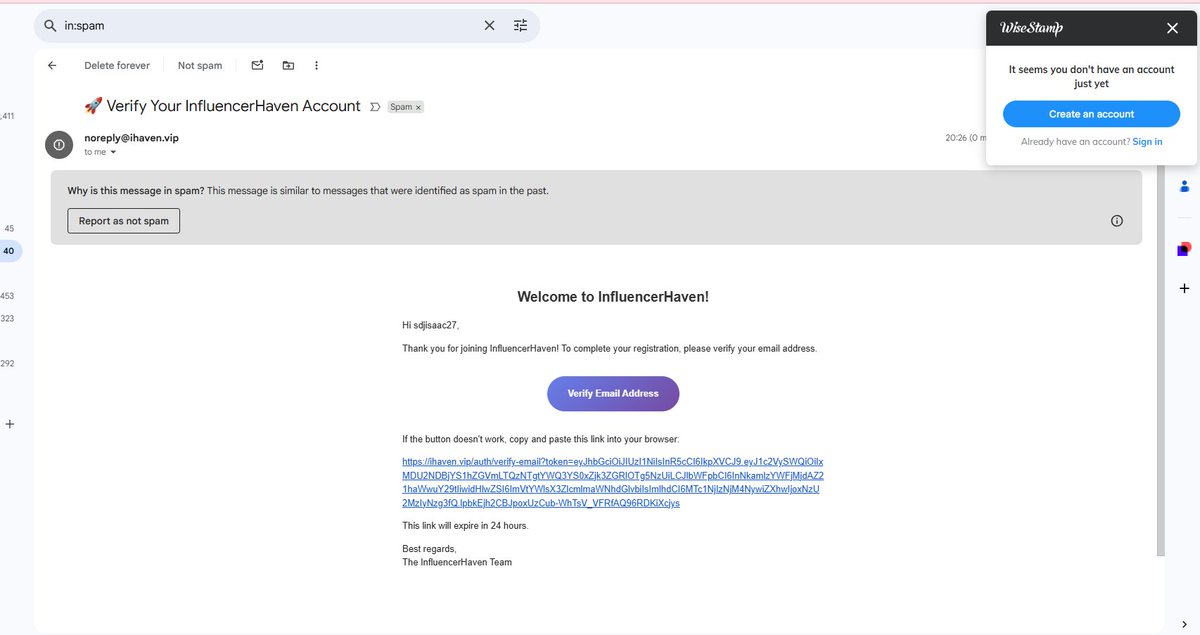The image size is (1200, 635).
Task: Select the label count 40 in sidebar
Action: pyautogui.click(x=9, y=251)
